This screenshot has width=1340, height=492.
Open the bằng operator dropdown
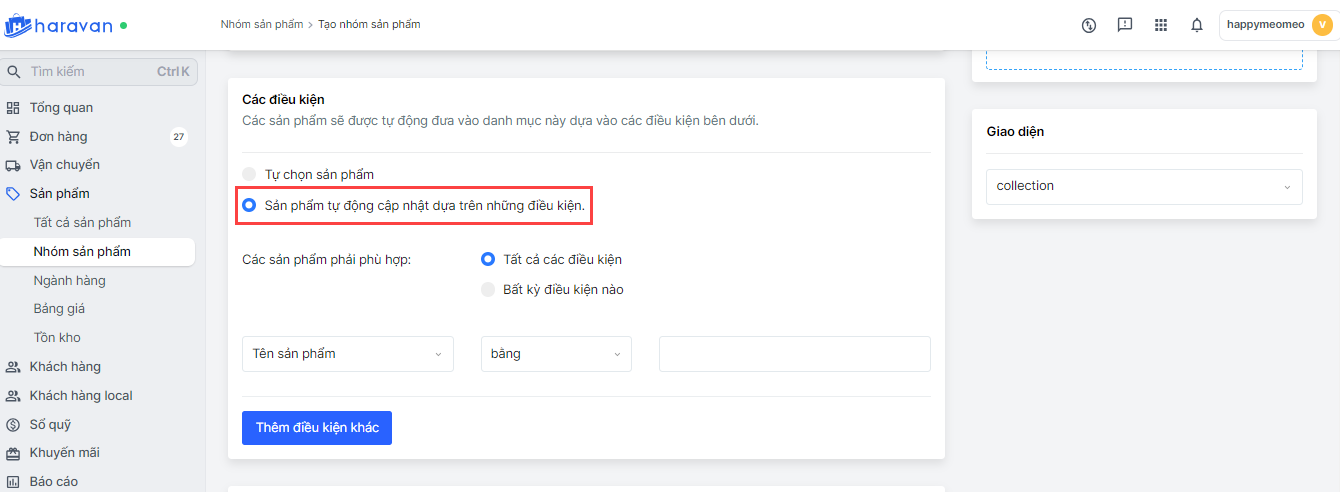pyautogui.click(x=556, y=354)
